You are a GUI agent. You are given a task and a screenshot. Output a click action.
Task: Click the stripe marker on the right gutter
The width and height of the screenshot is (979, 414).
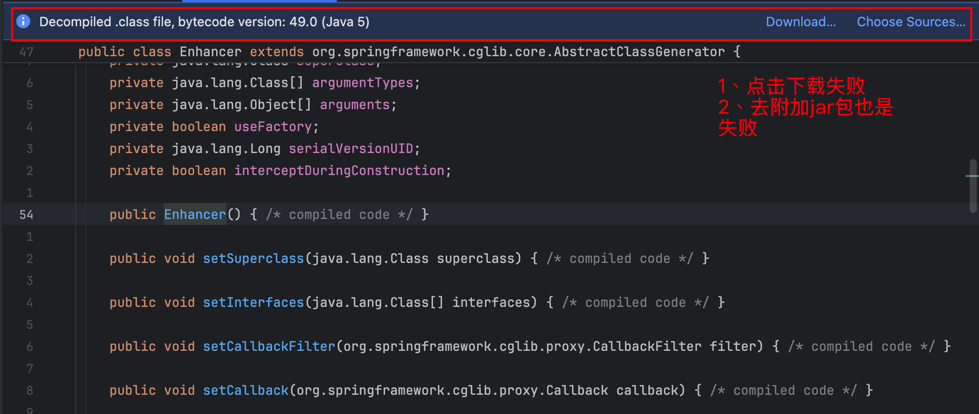[x=972, y=176]
